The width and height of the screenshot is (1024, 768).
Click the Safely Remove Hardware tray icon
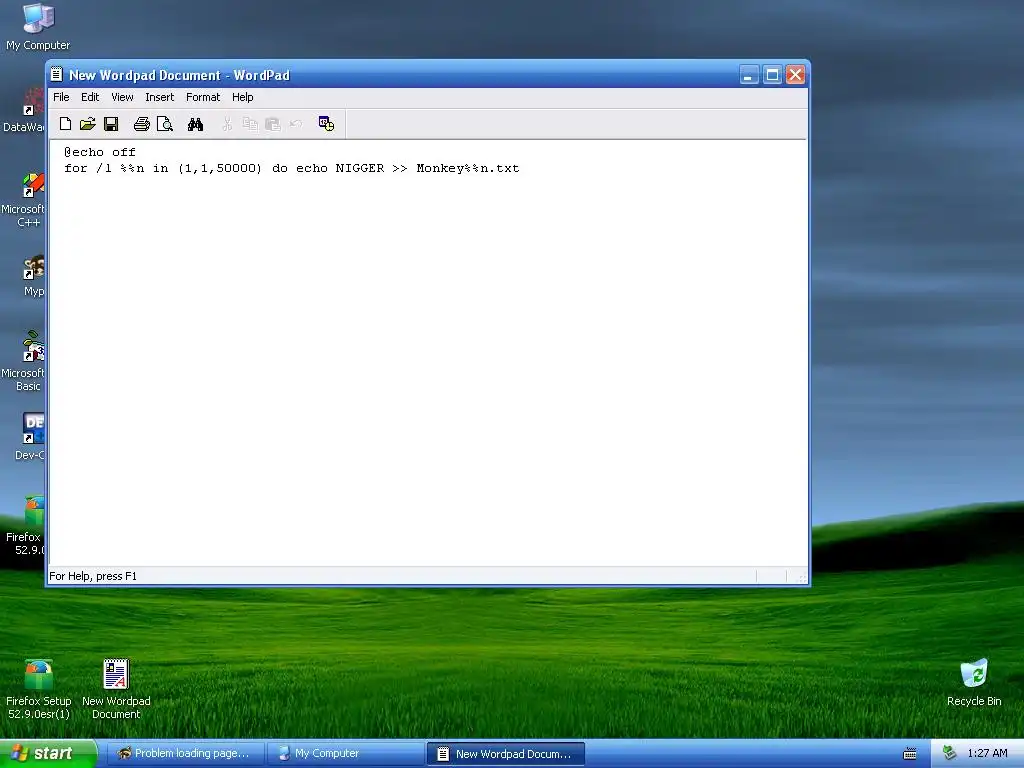(x=950, y=753)
